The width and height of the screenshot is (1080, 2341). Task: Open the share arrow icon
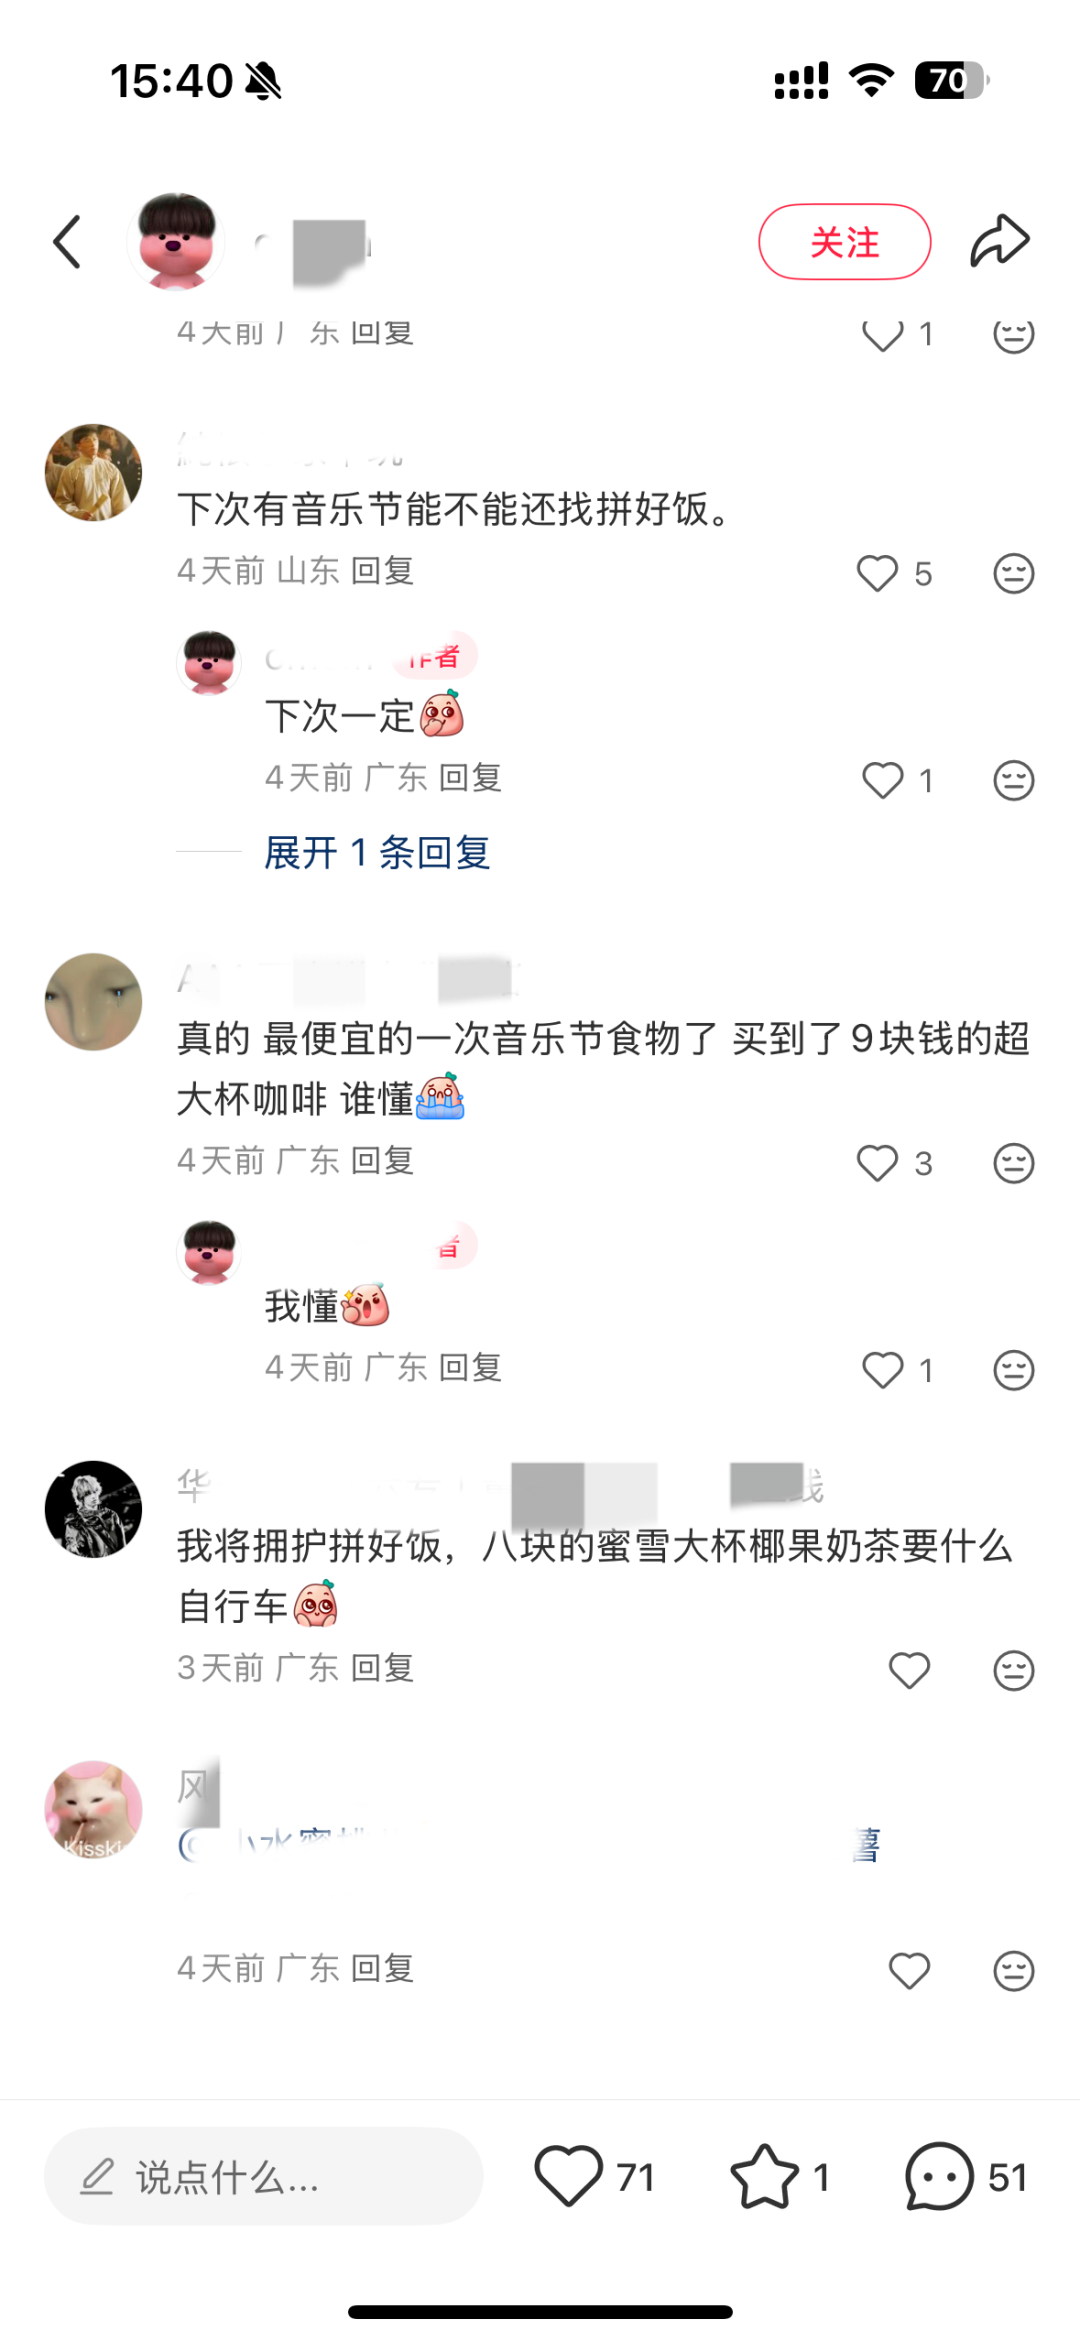[x=1000, y=241]
